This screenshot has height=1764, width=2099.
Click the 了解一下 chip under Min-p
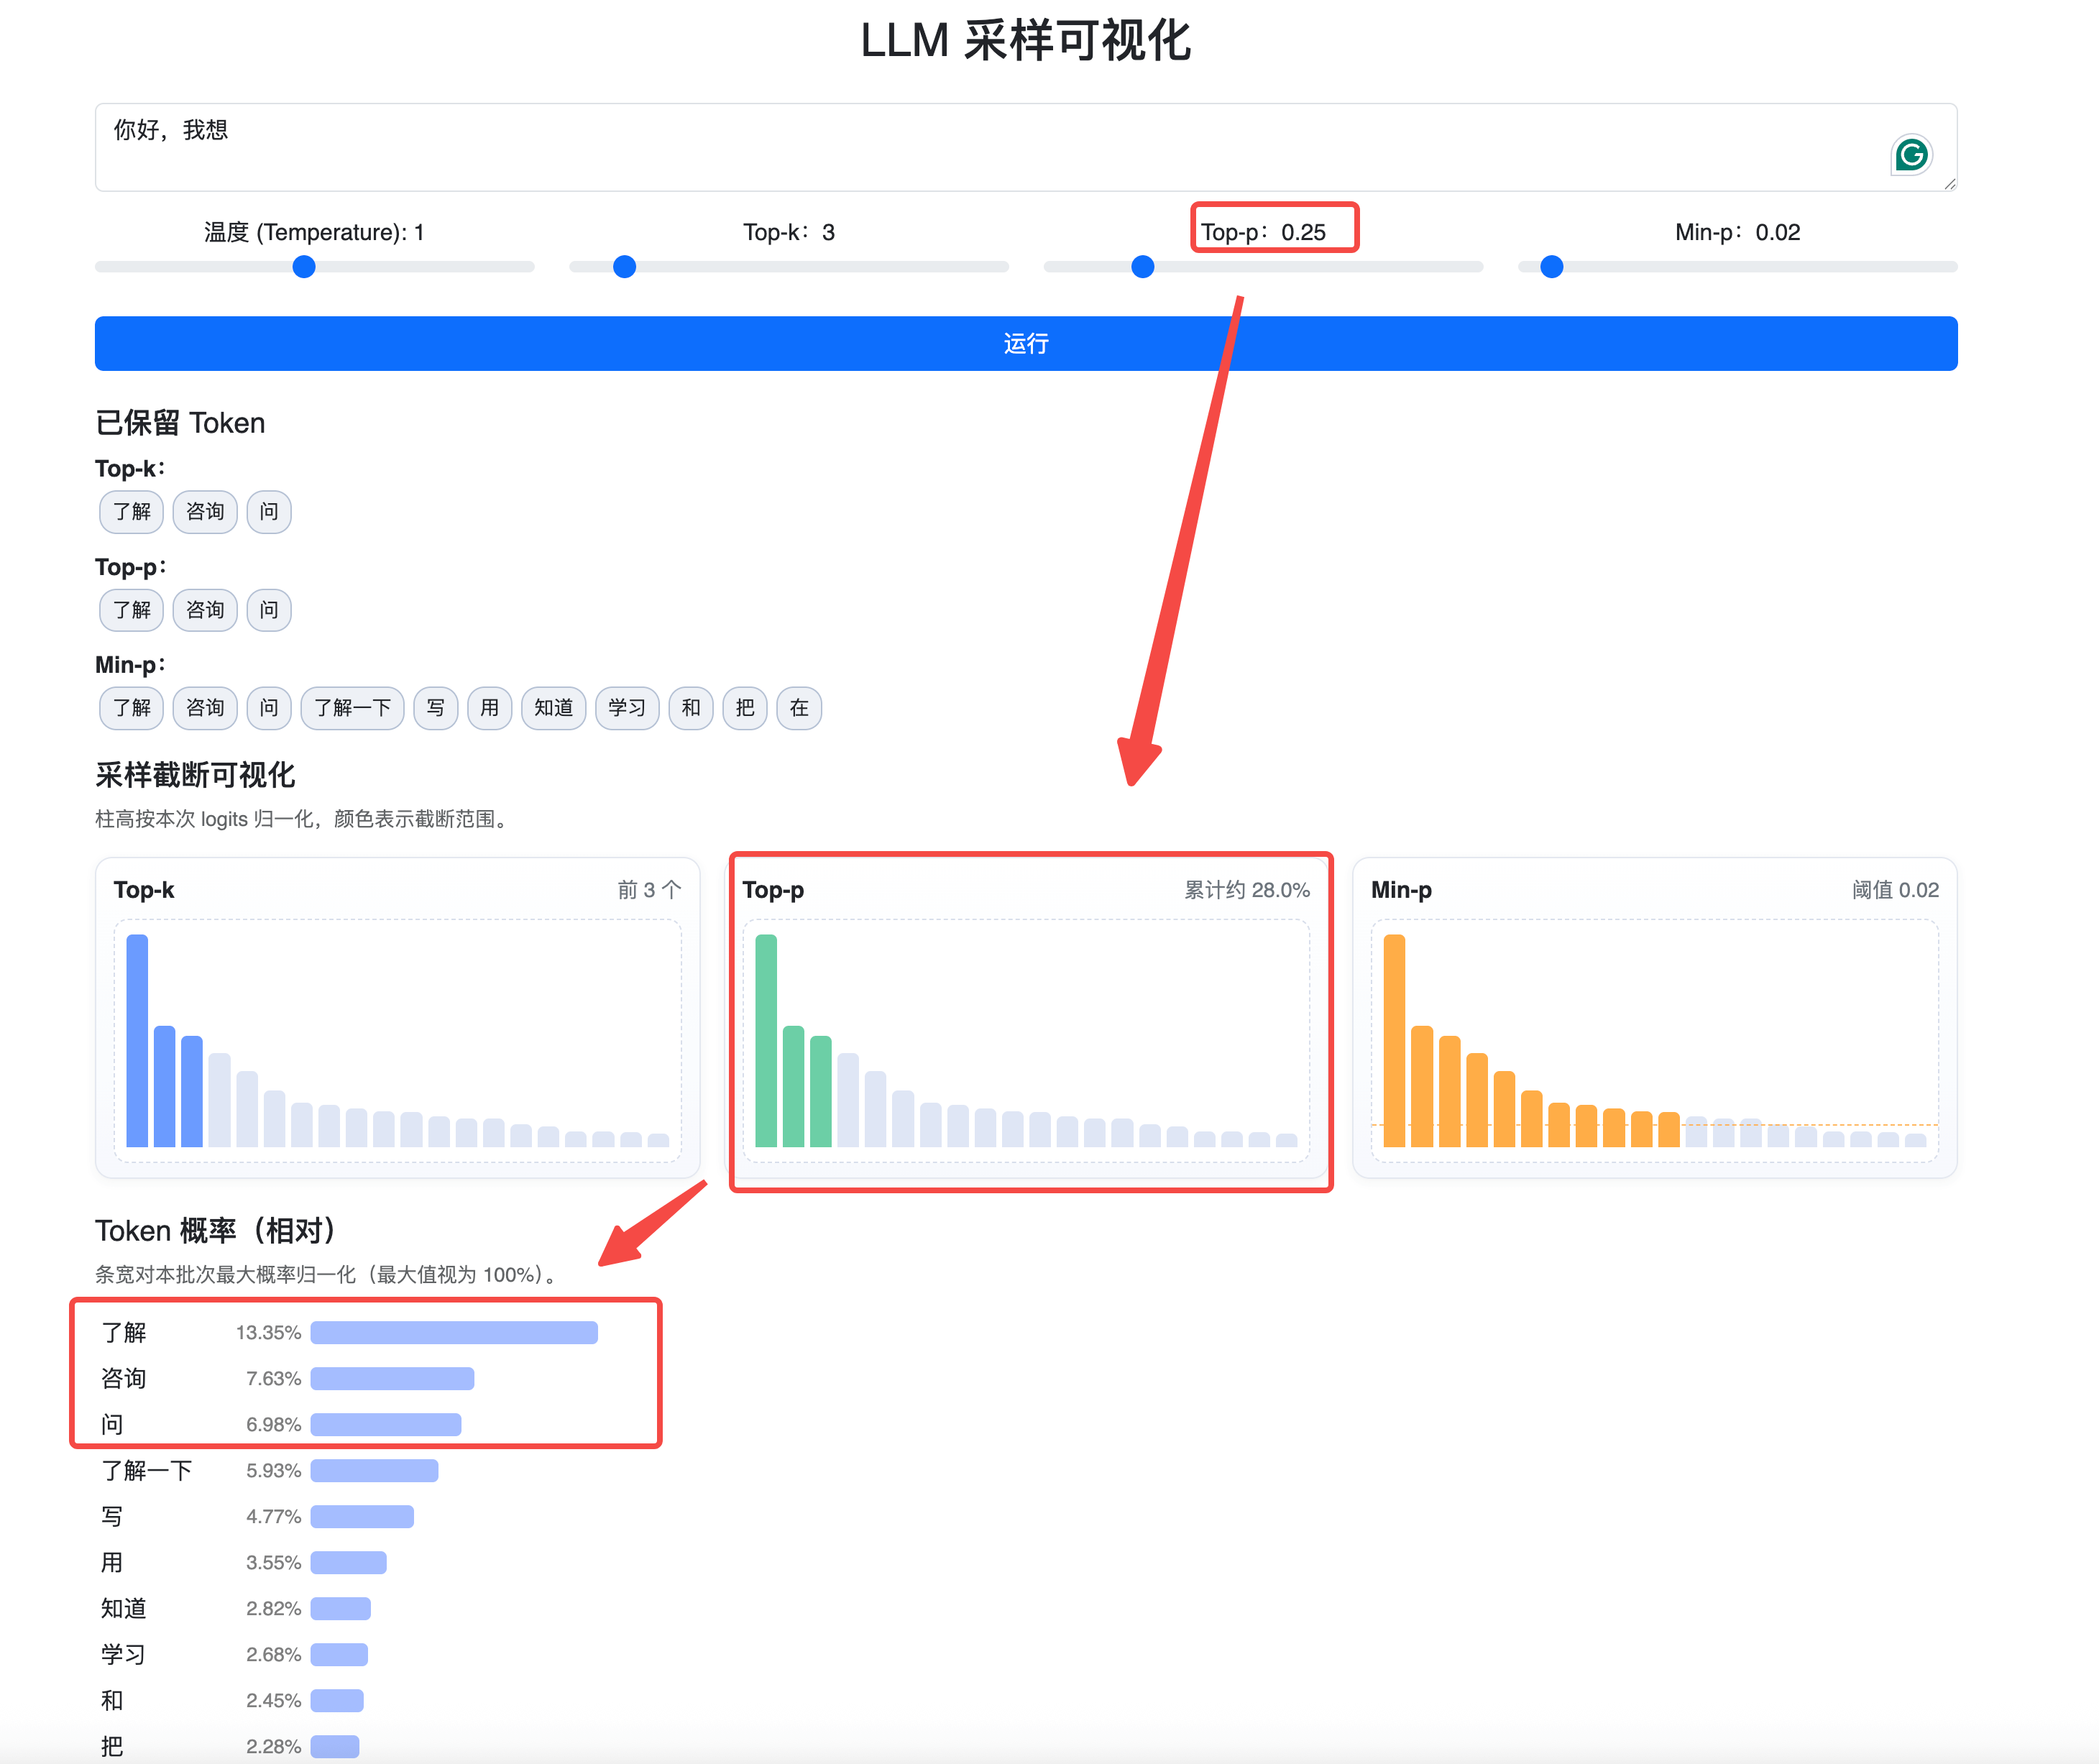352,708
